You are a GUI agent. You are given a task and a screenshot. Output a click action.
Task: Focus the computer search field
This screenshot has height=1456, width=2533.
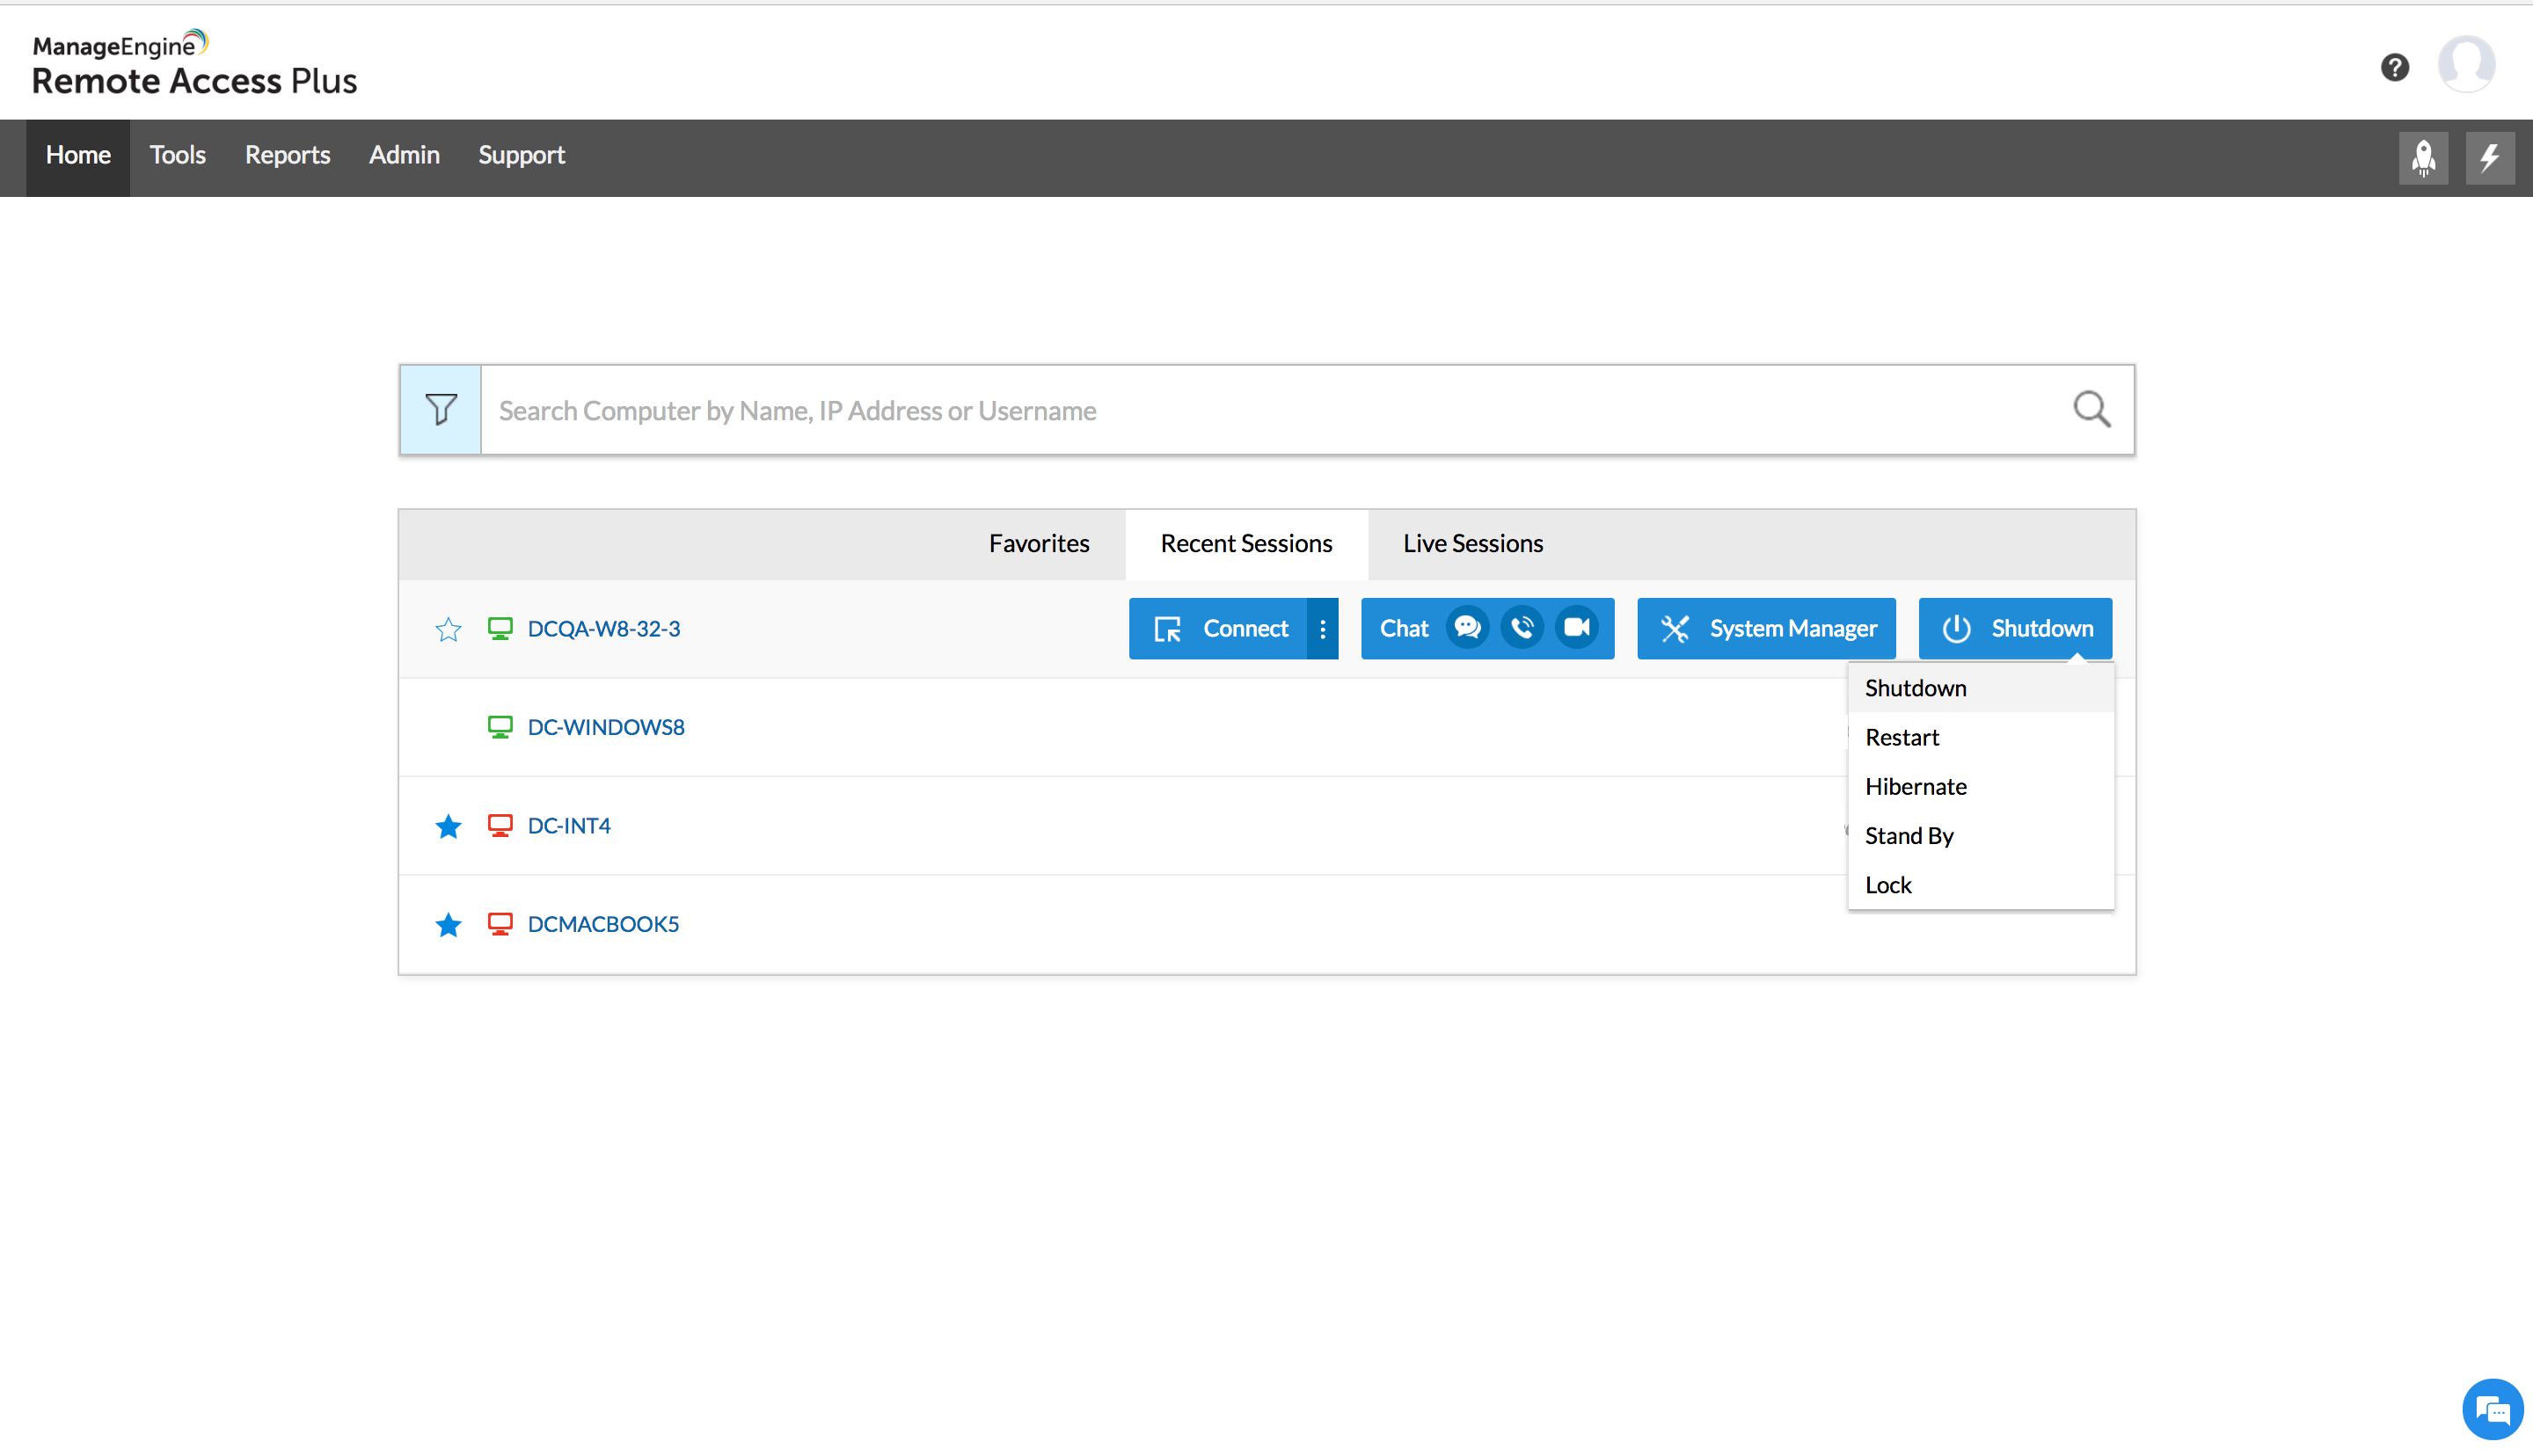coord(1270,410)
